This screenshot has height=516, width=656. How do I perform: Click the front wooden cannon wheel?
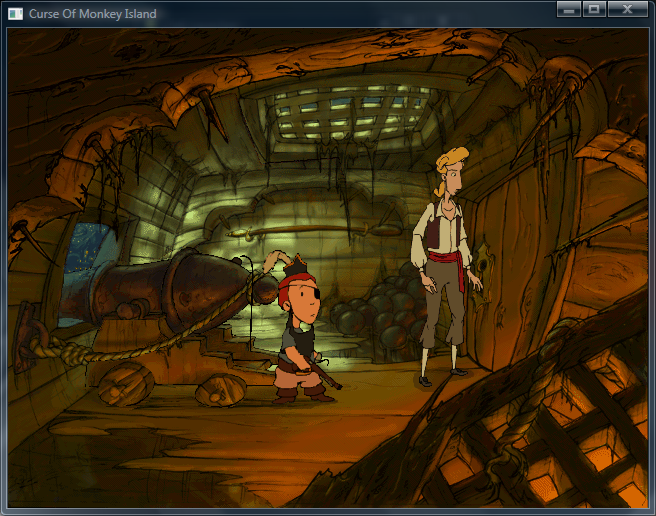click(x=127, y=383)
